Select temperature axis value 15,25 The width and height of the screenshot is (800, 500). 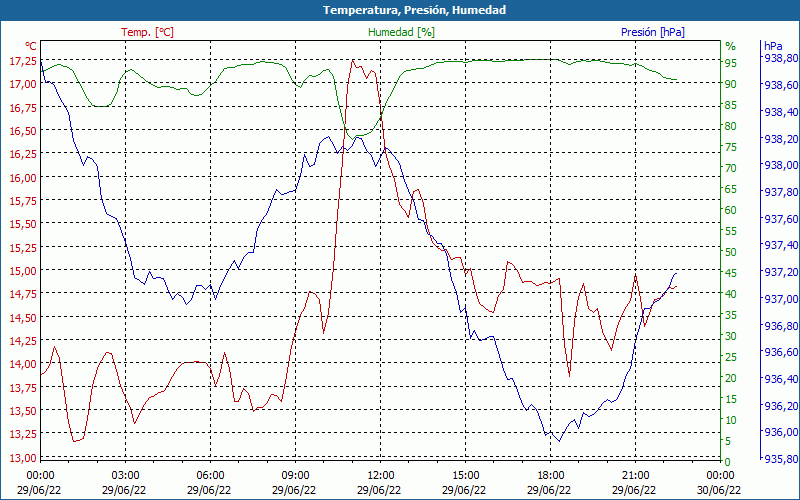23,247
